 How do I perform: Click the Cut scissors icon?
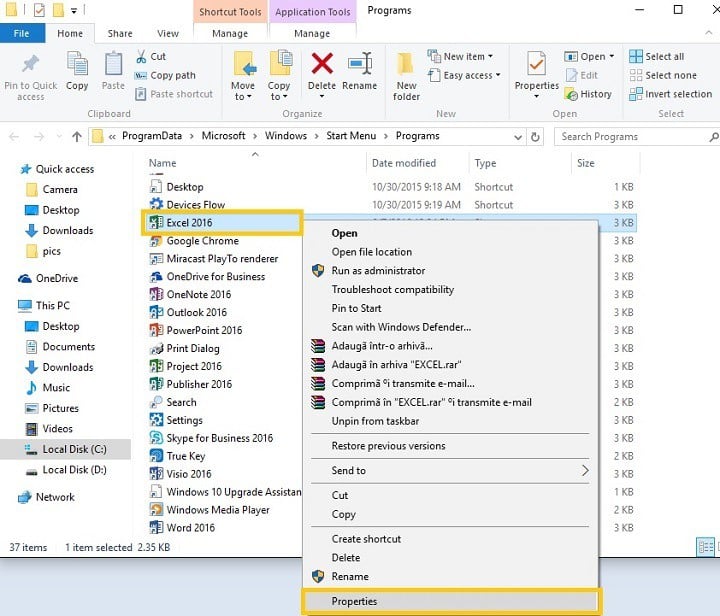tap(141, 56)
